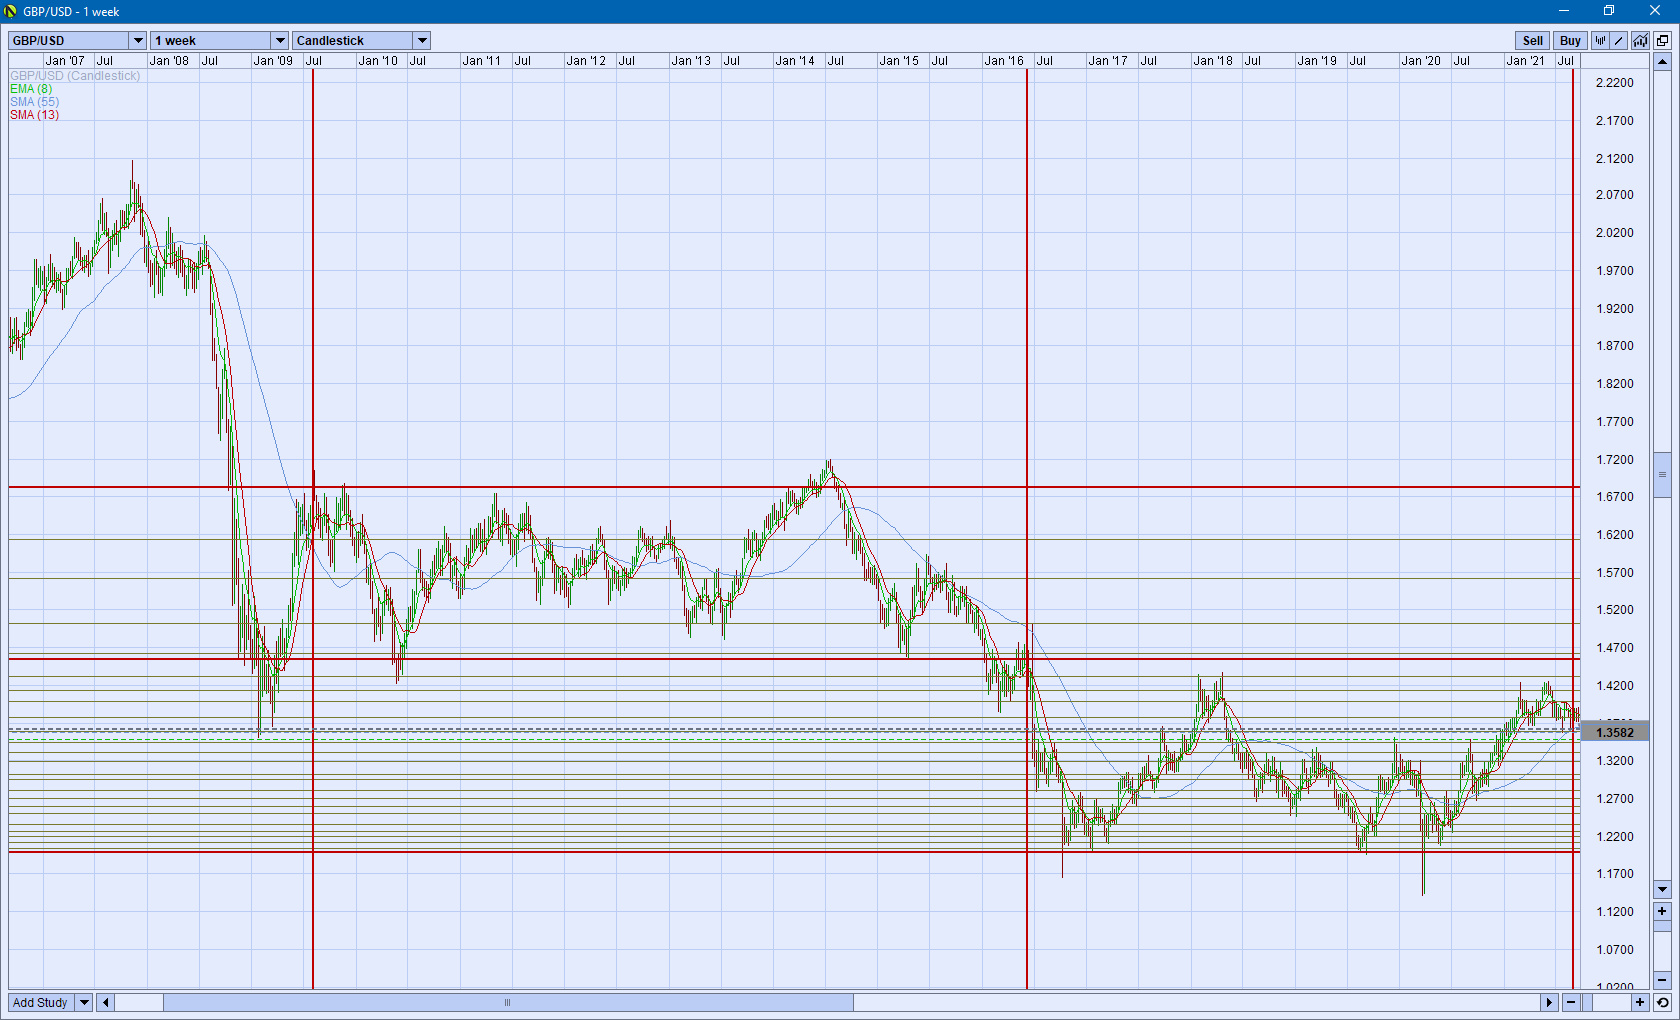
Task: Zoom in the vertical price scale
Action: point(1662,911)
